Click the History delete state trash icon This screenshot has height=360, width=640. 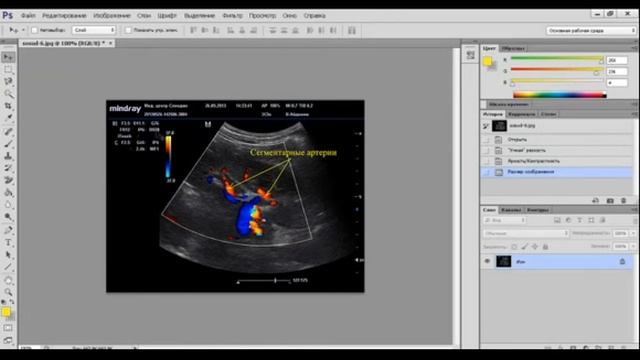pos(623,200)
